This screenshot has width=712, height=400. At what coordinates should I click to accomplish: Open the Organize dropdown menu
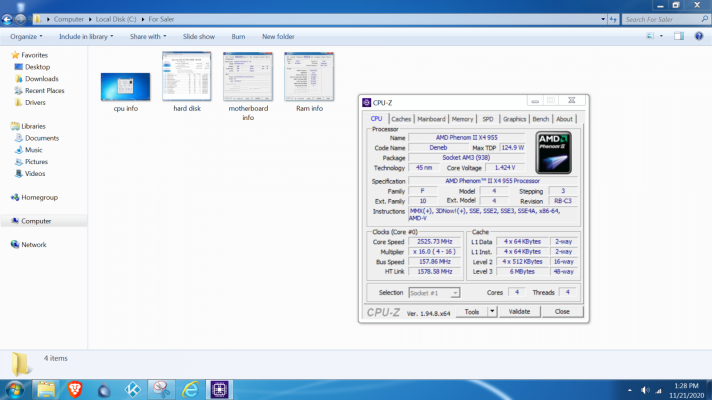point(26,36)
